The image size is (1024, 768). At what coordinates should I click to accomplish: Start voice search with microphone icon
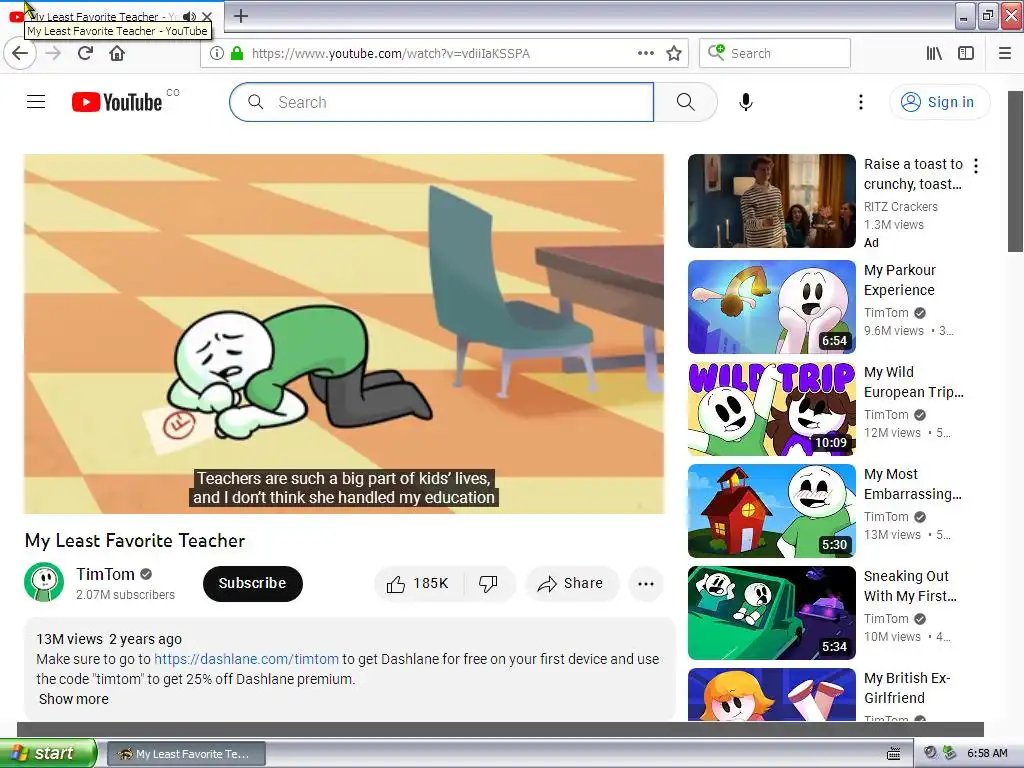click(x=746, y=102)
